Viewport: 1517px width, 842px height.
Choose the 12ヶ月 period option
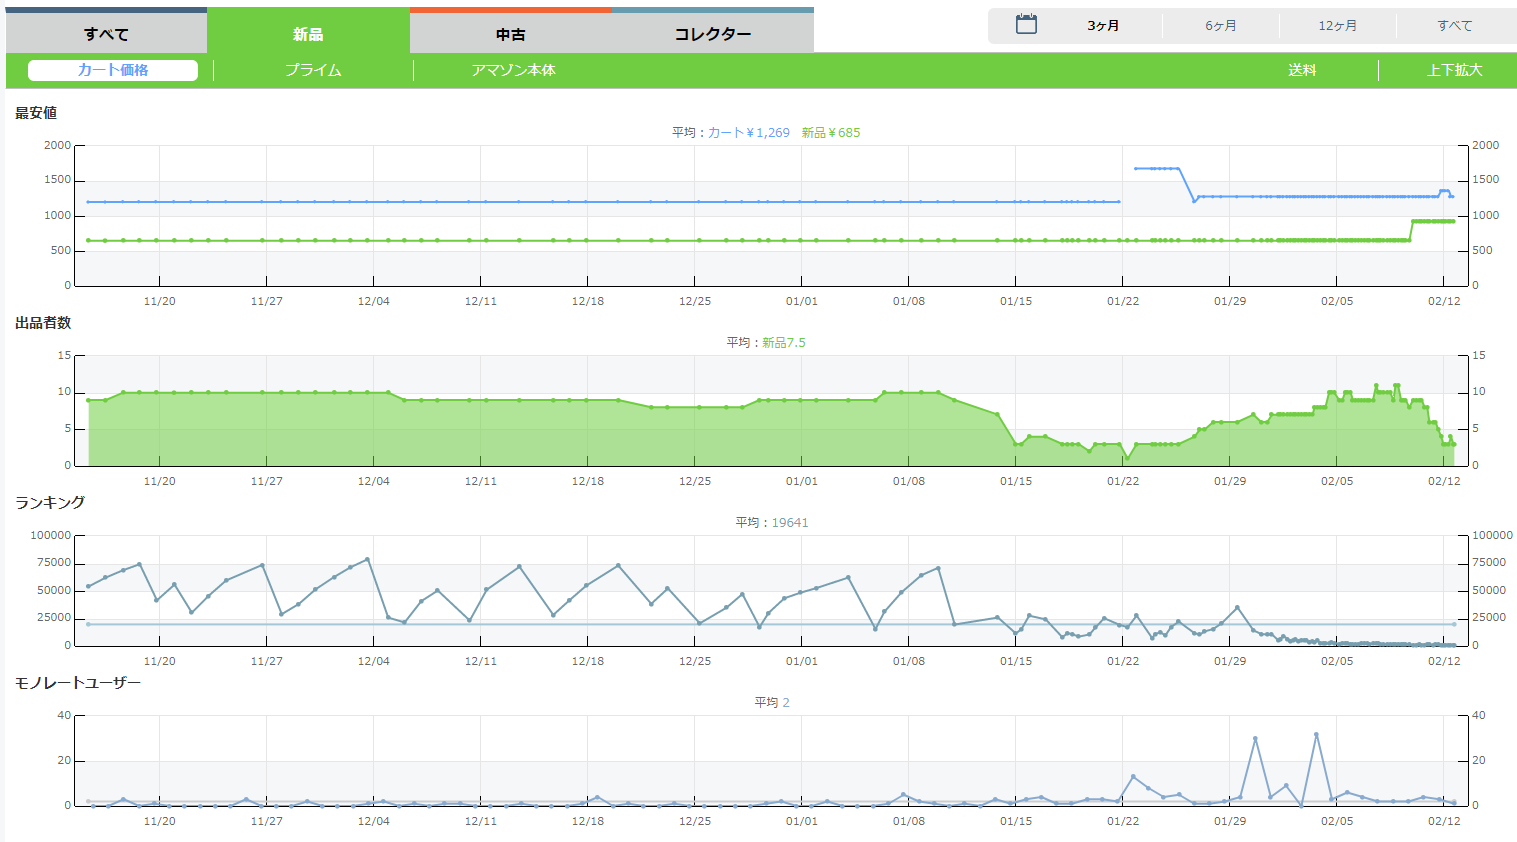coord(1337,26)
